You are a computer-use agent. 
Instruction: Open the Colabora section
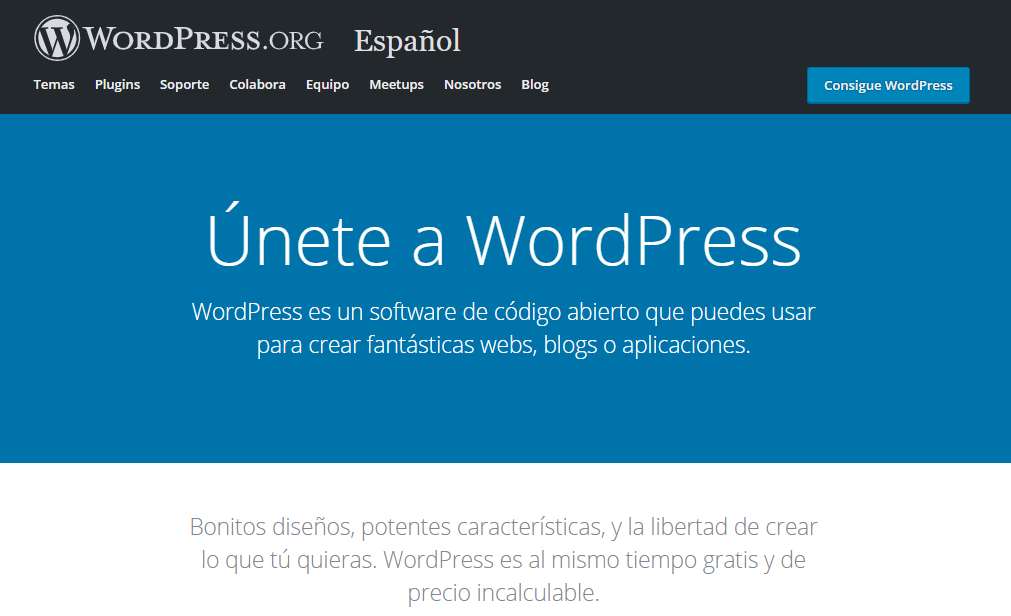point(257,85)
